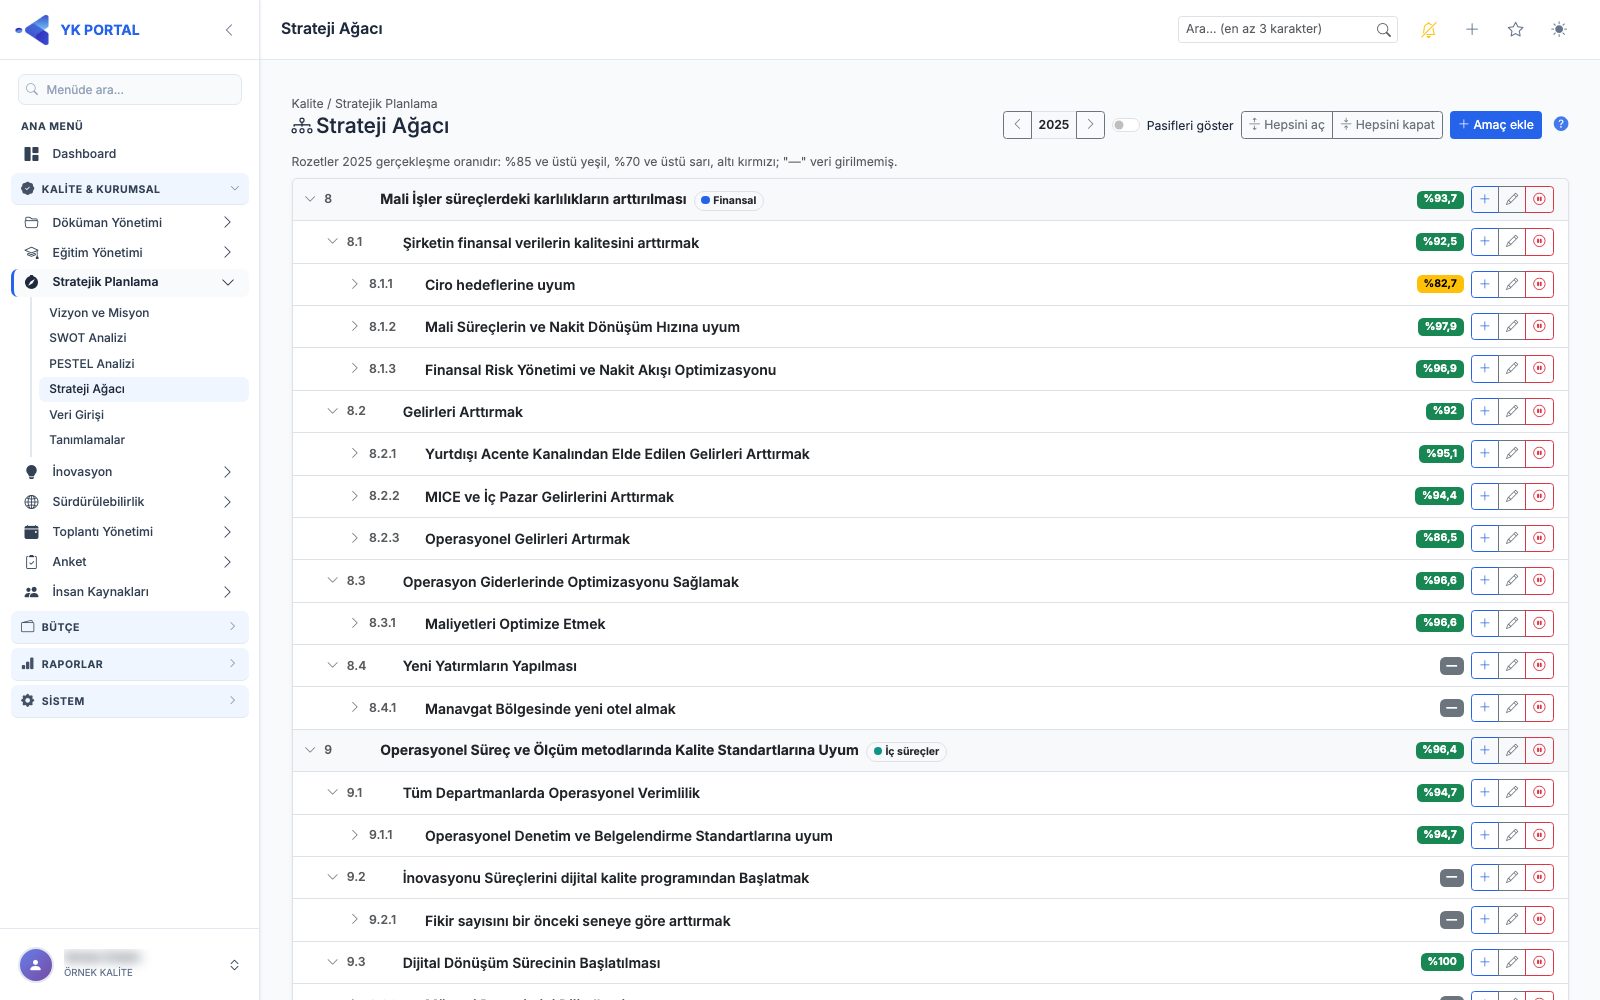
Task: Deactivate Tüm Departmanlarda Operasyonel Verimlilik row
Action: (1540, 793)
